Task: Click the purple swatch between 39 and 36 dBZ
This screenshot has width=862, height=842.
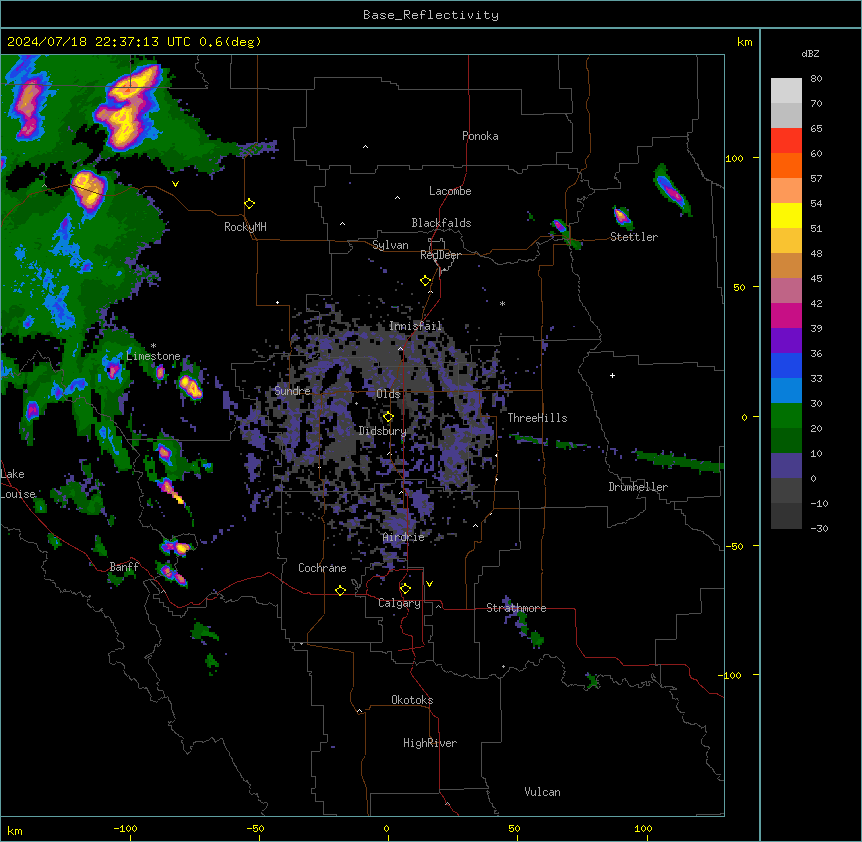Action: (786, 341)
